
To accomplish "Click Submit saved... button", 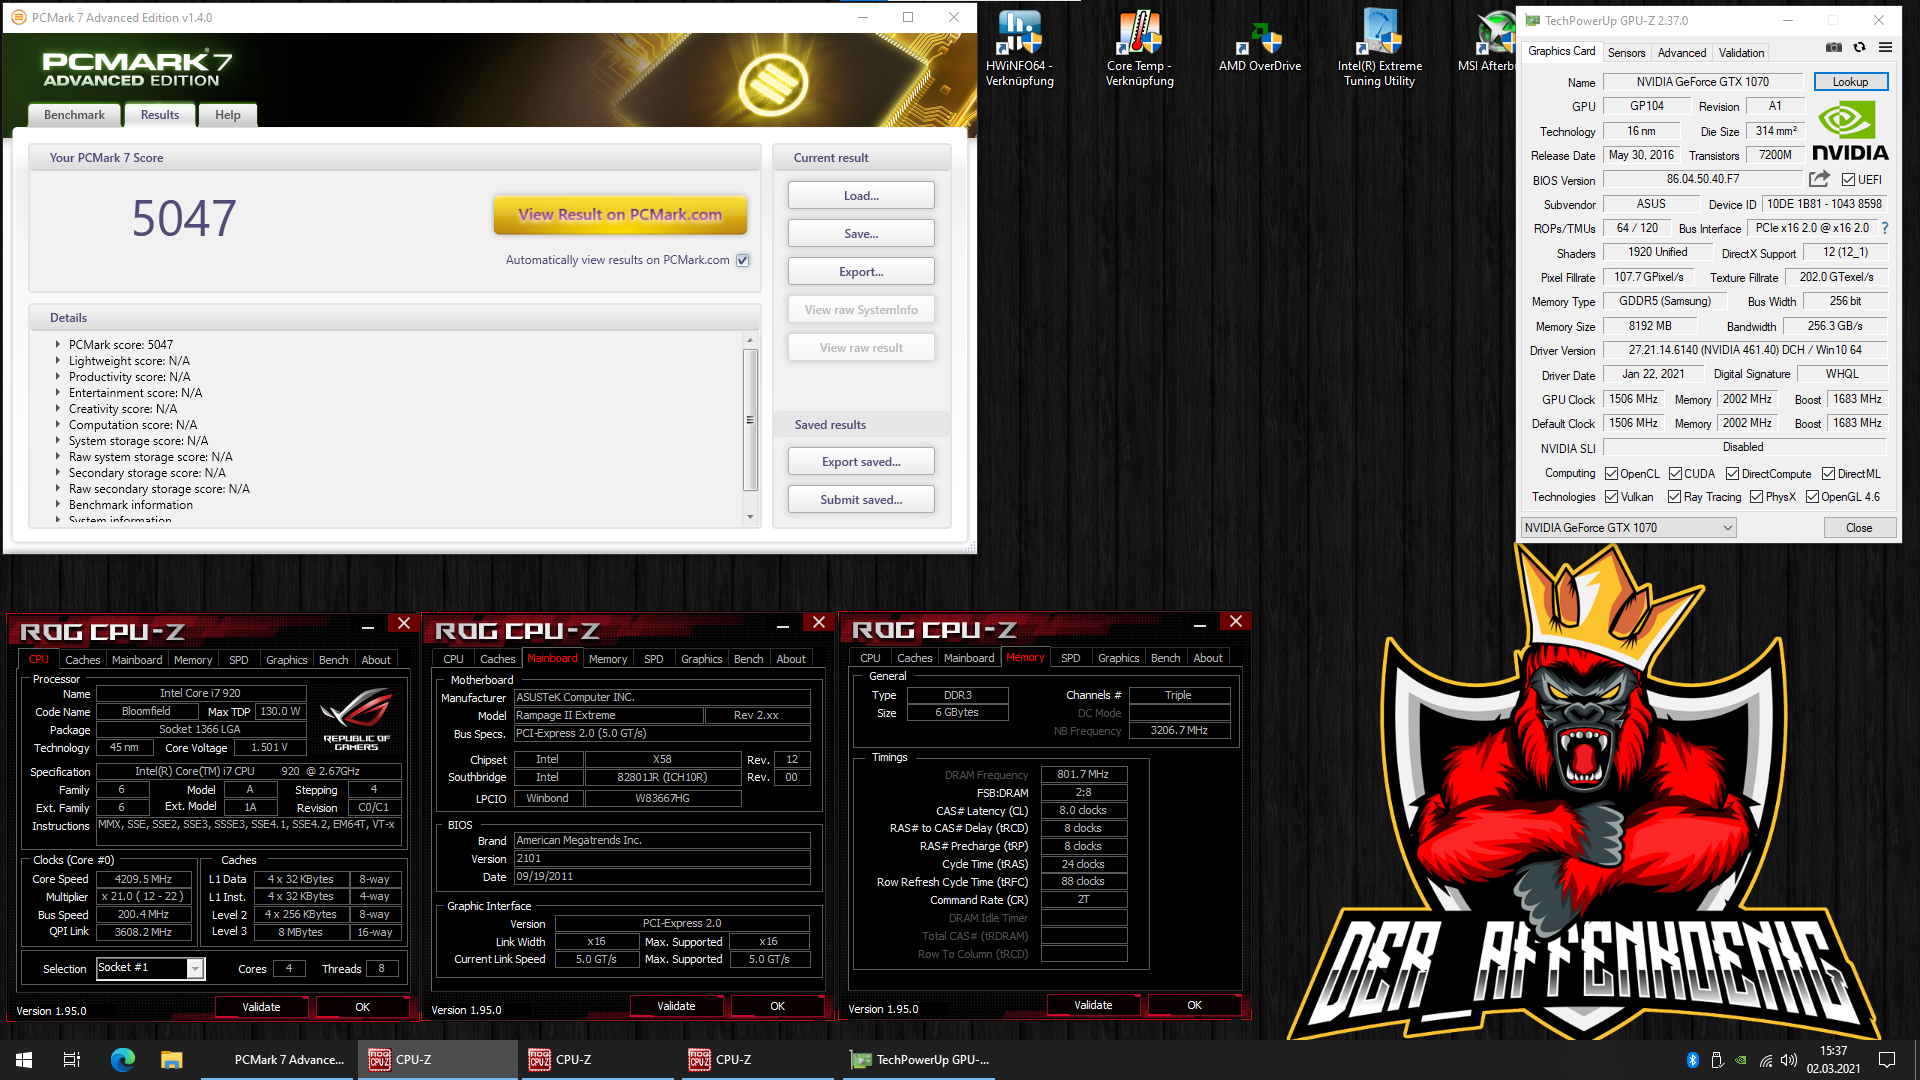I will [x=861, y=500].
